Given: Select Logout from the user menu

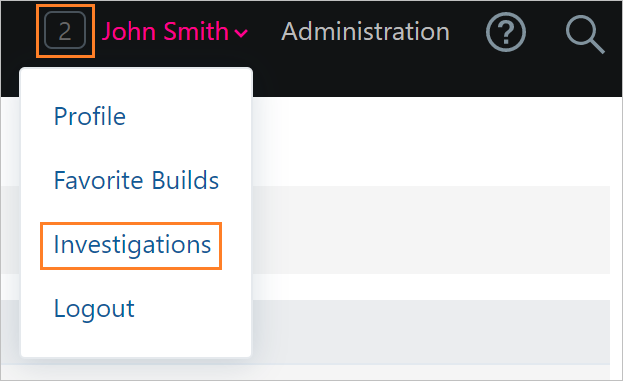Looking at the screenshot, I should (94, 309).
